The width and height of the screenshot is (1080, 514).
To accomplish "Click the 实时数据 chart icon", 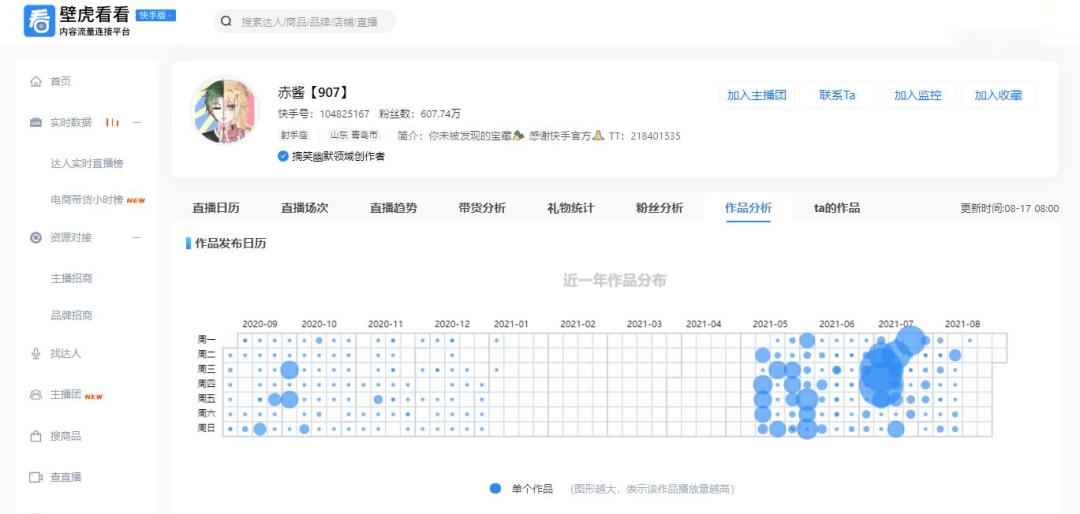I will coord(36,123).
